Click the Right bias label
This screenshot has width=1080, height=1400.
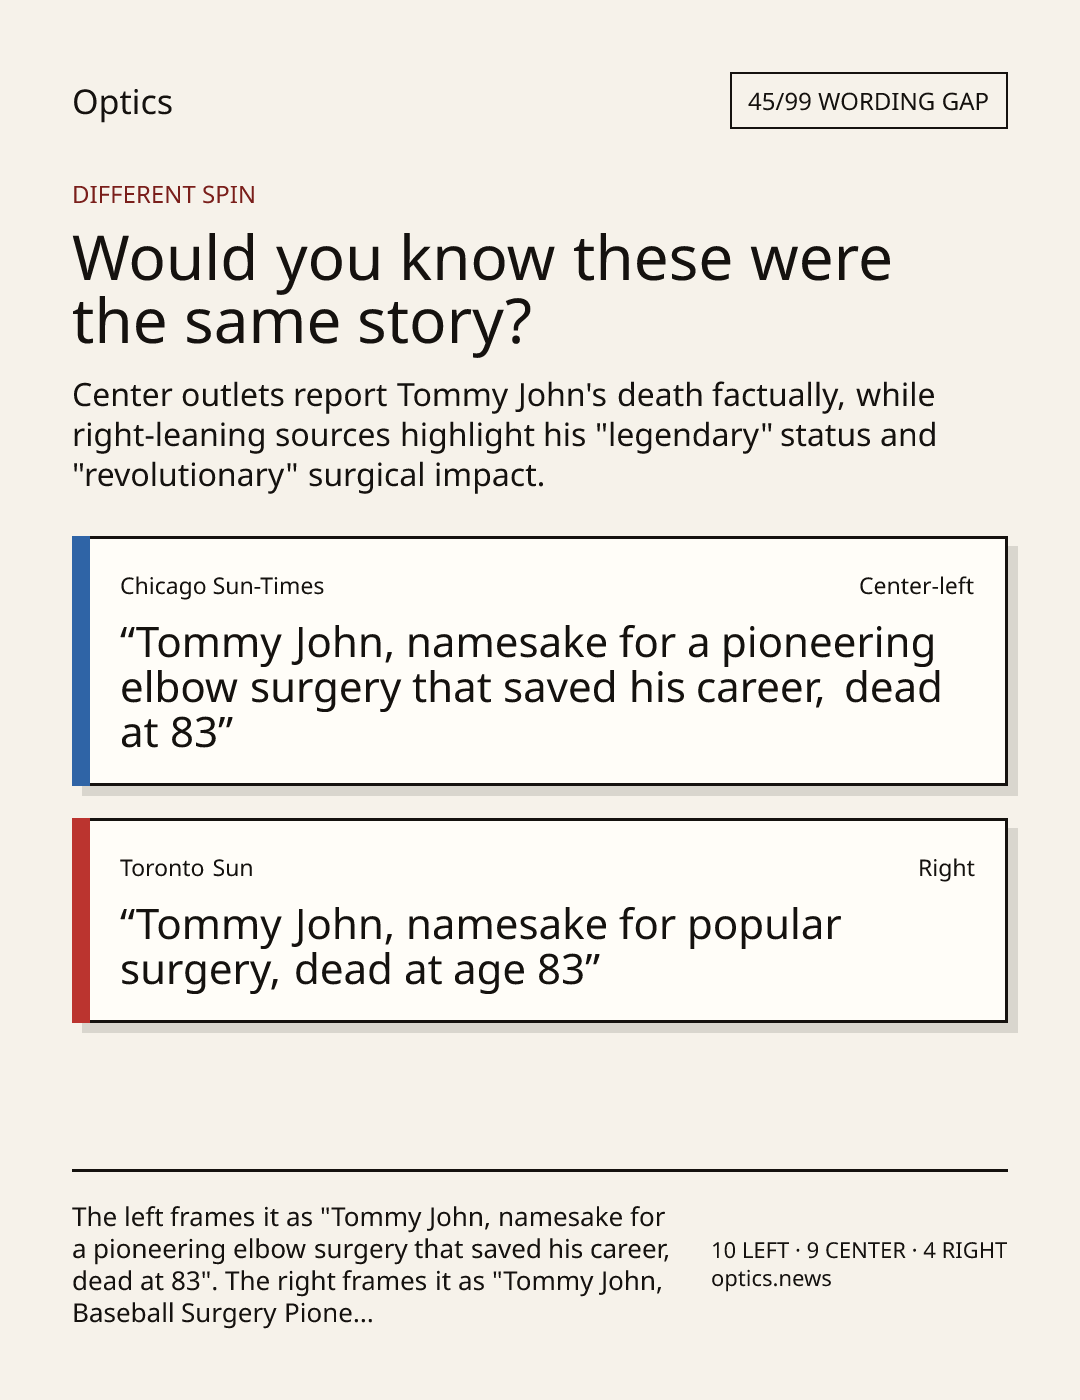click(946, 868)
